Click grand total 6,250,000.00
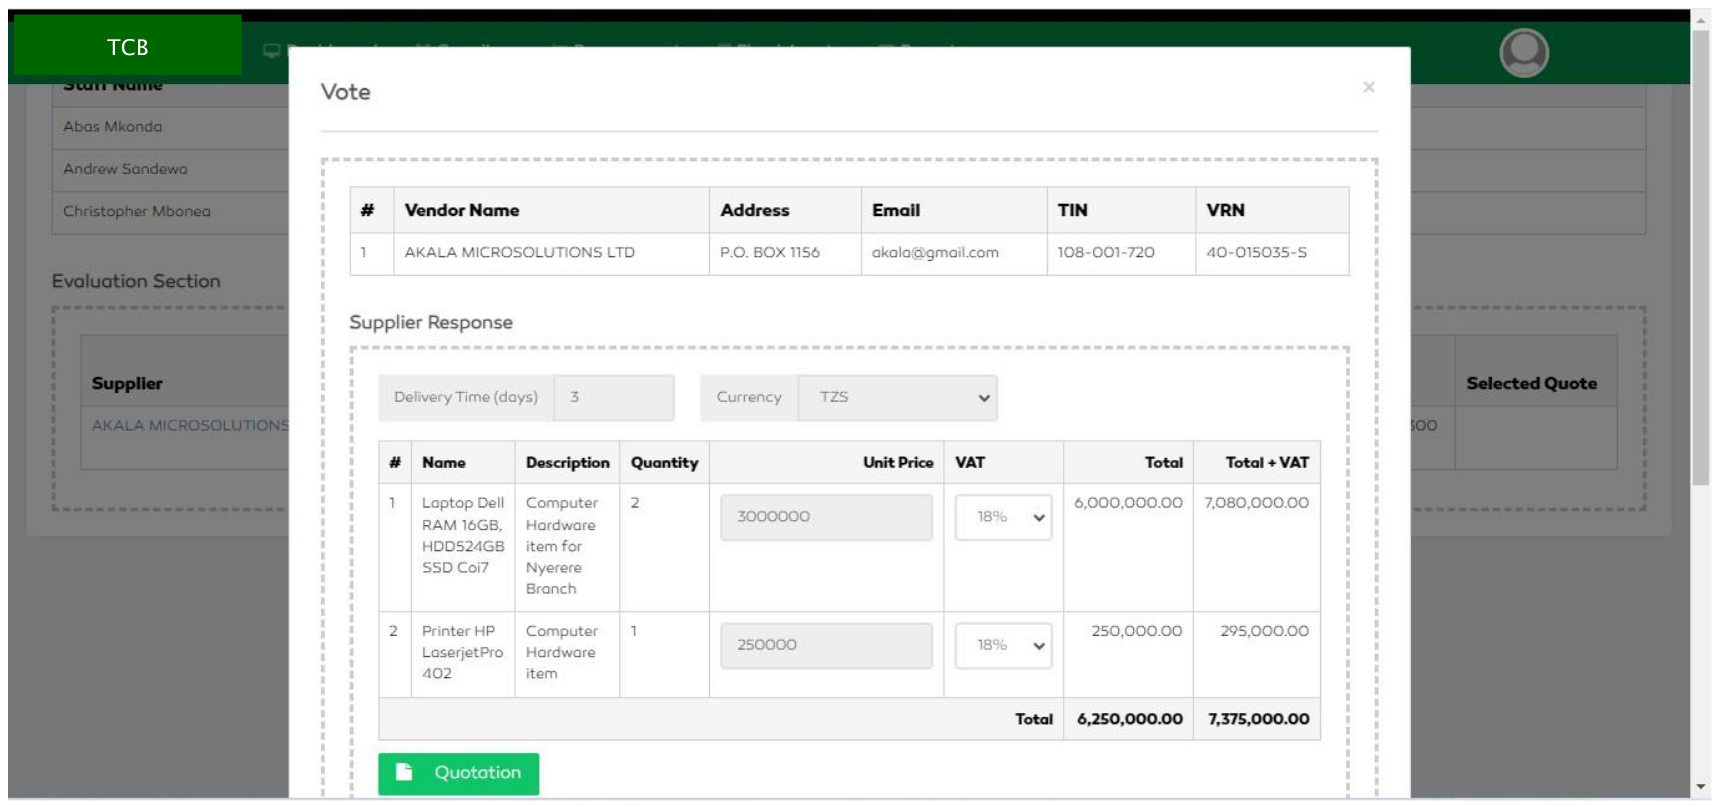The image size is (1720, 807). pyautogui.click(x=1130, y=719)
